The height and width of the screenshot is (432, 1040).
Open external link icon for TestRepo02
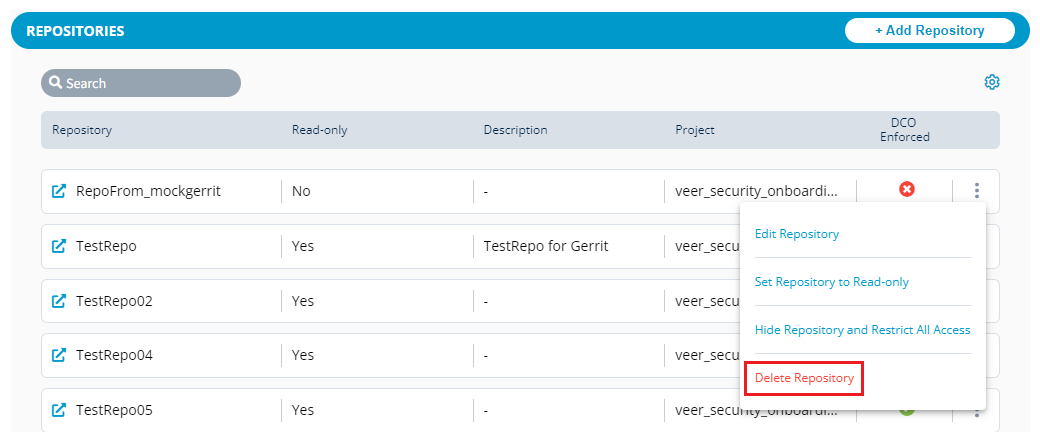(59, 300)
